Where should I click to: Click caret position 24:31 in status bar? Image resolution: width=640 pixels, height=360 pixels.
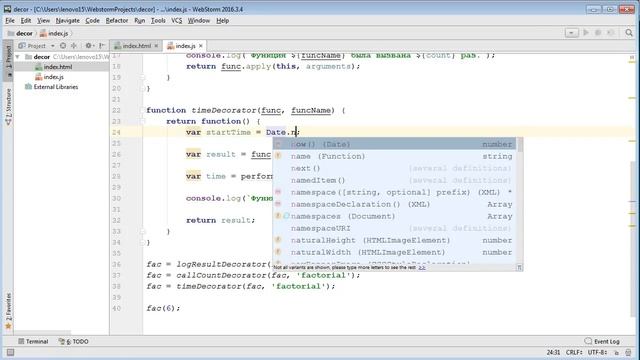(553, 352)
